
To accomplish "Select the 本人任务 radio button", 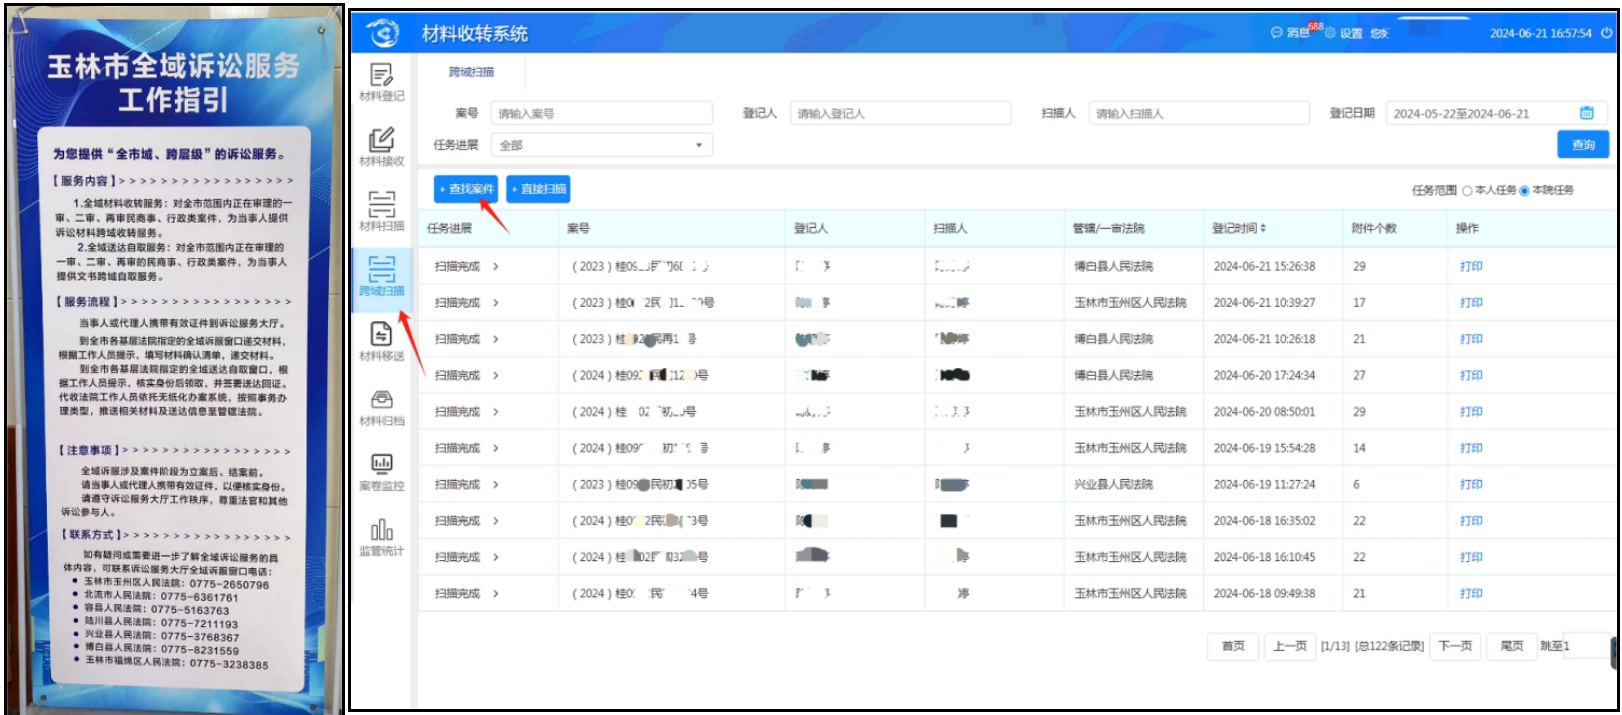I will coord(1467,190).
